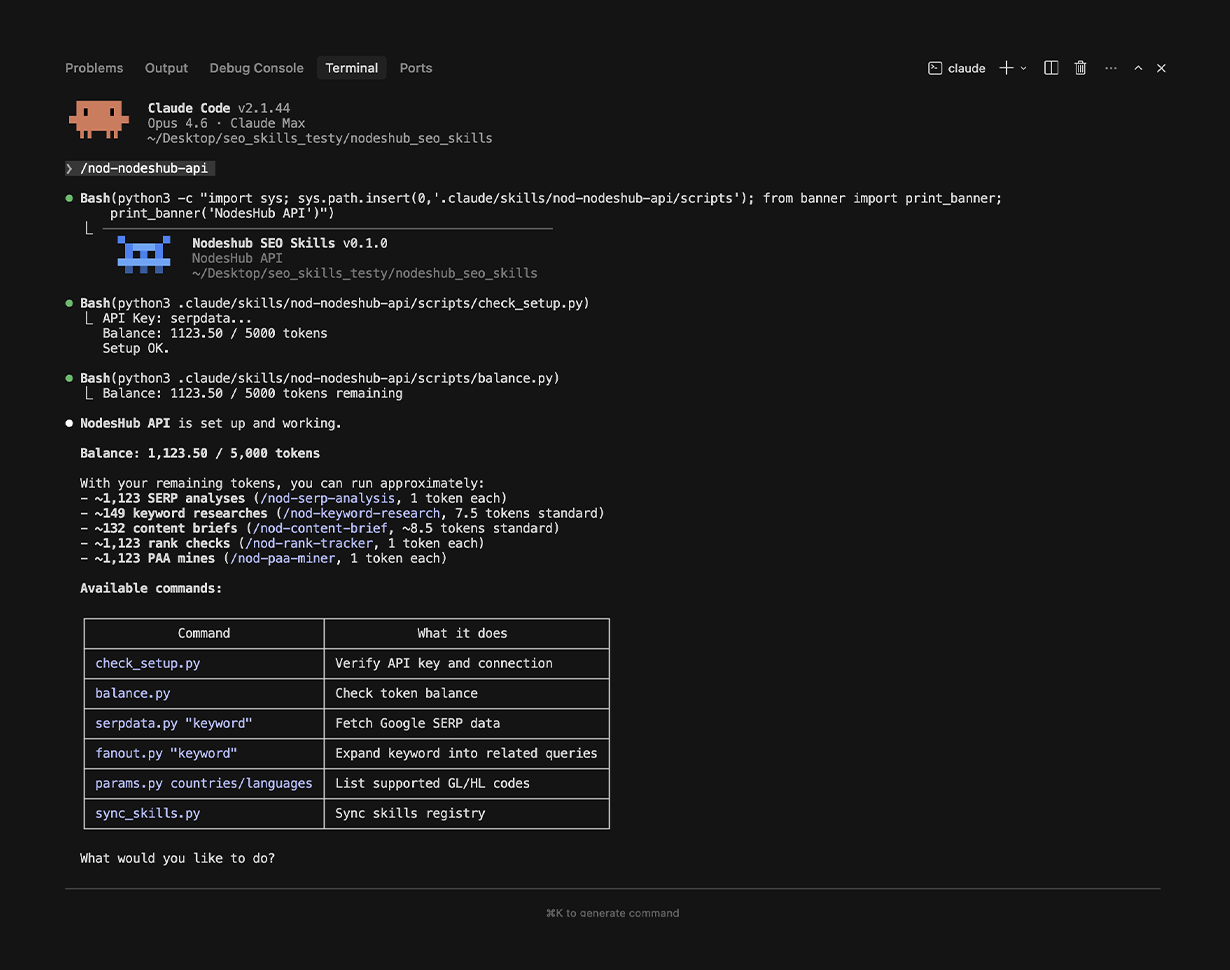Click the orange Claude Code mascot logo
1230x970 pixels.
click(99, 119)
